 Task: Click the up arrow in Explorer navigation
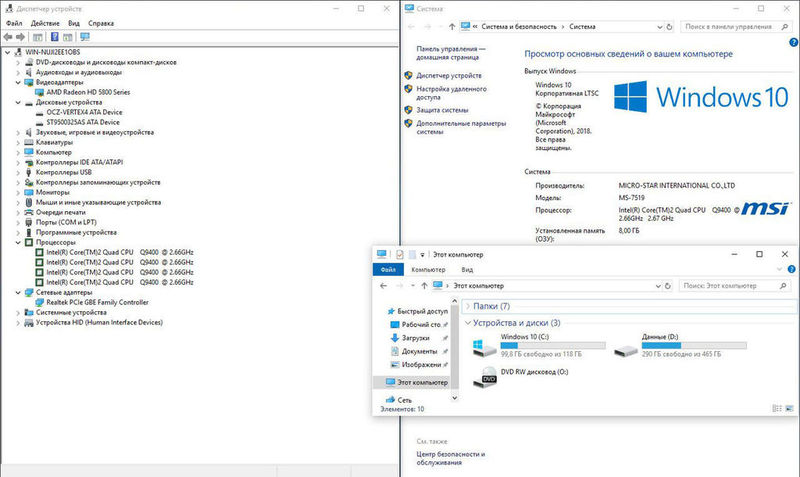tap(424, 286)
